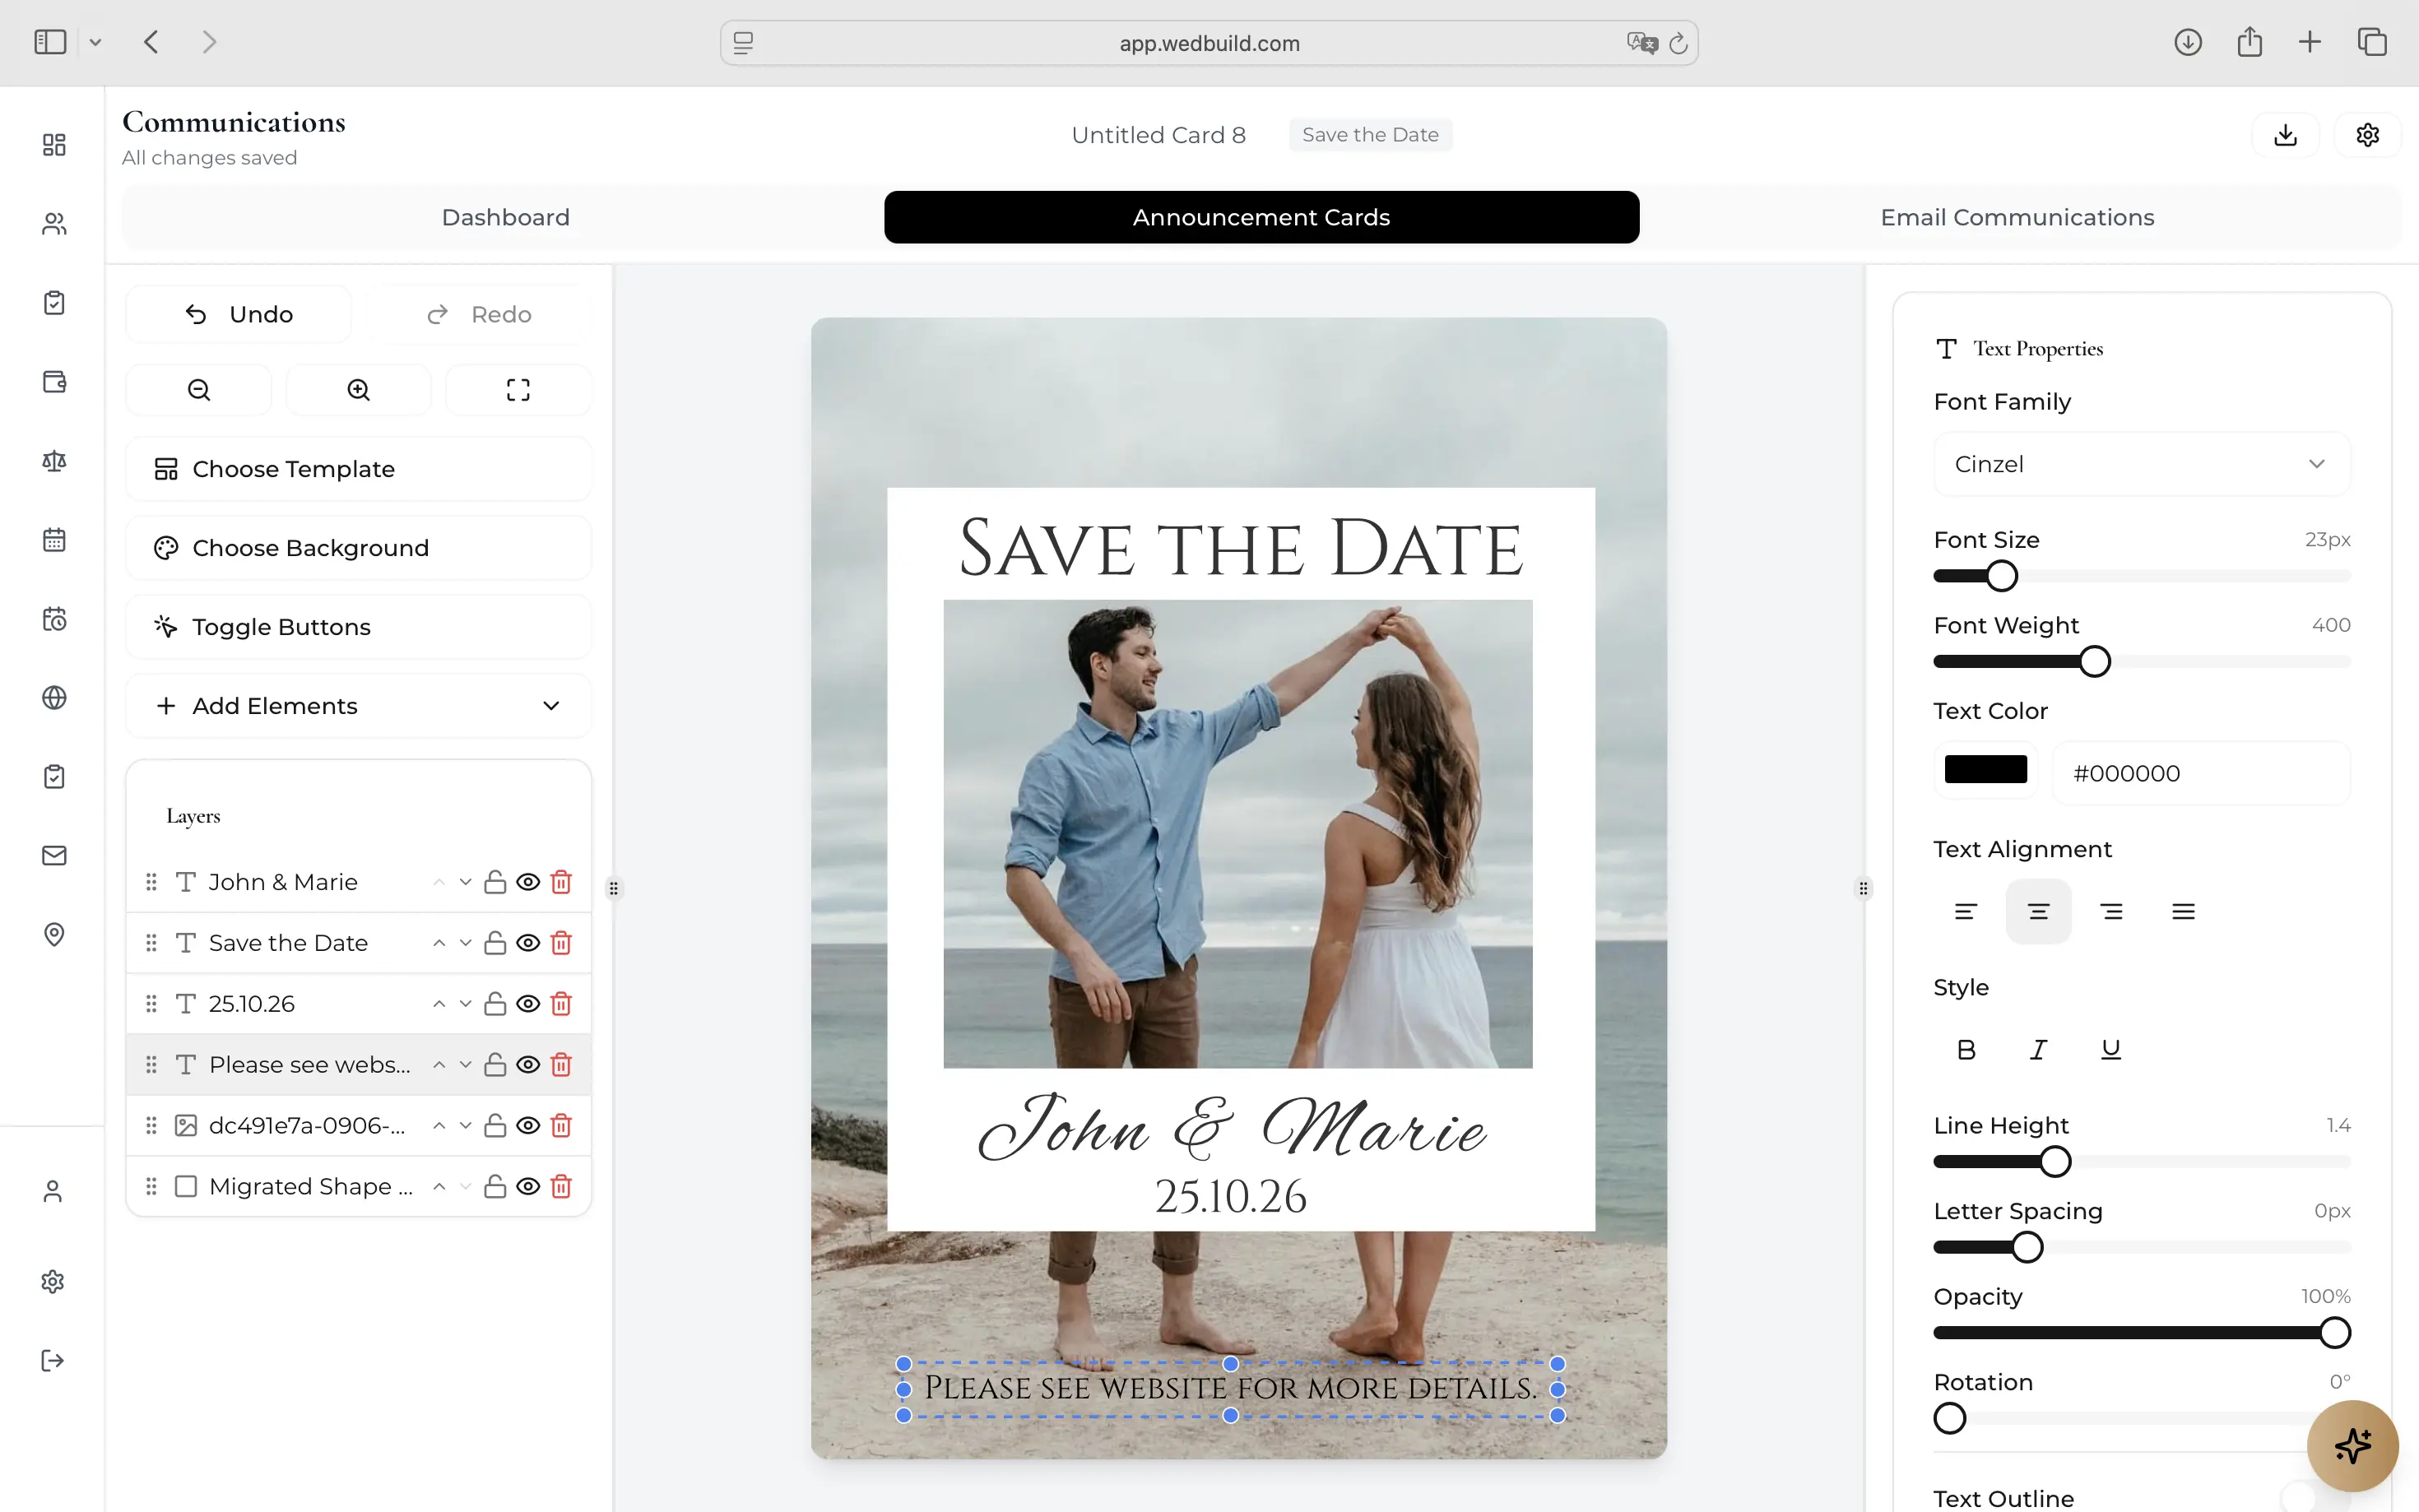The width and height of the screenshot is (2419, 1512).
Task: Switch to the Dashboard tab
Action: point(505,217)
